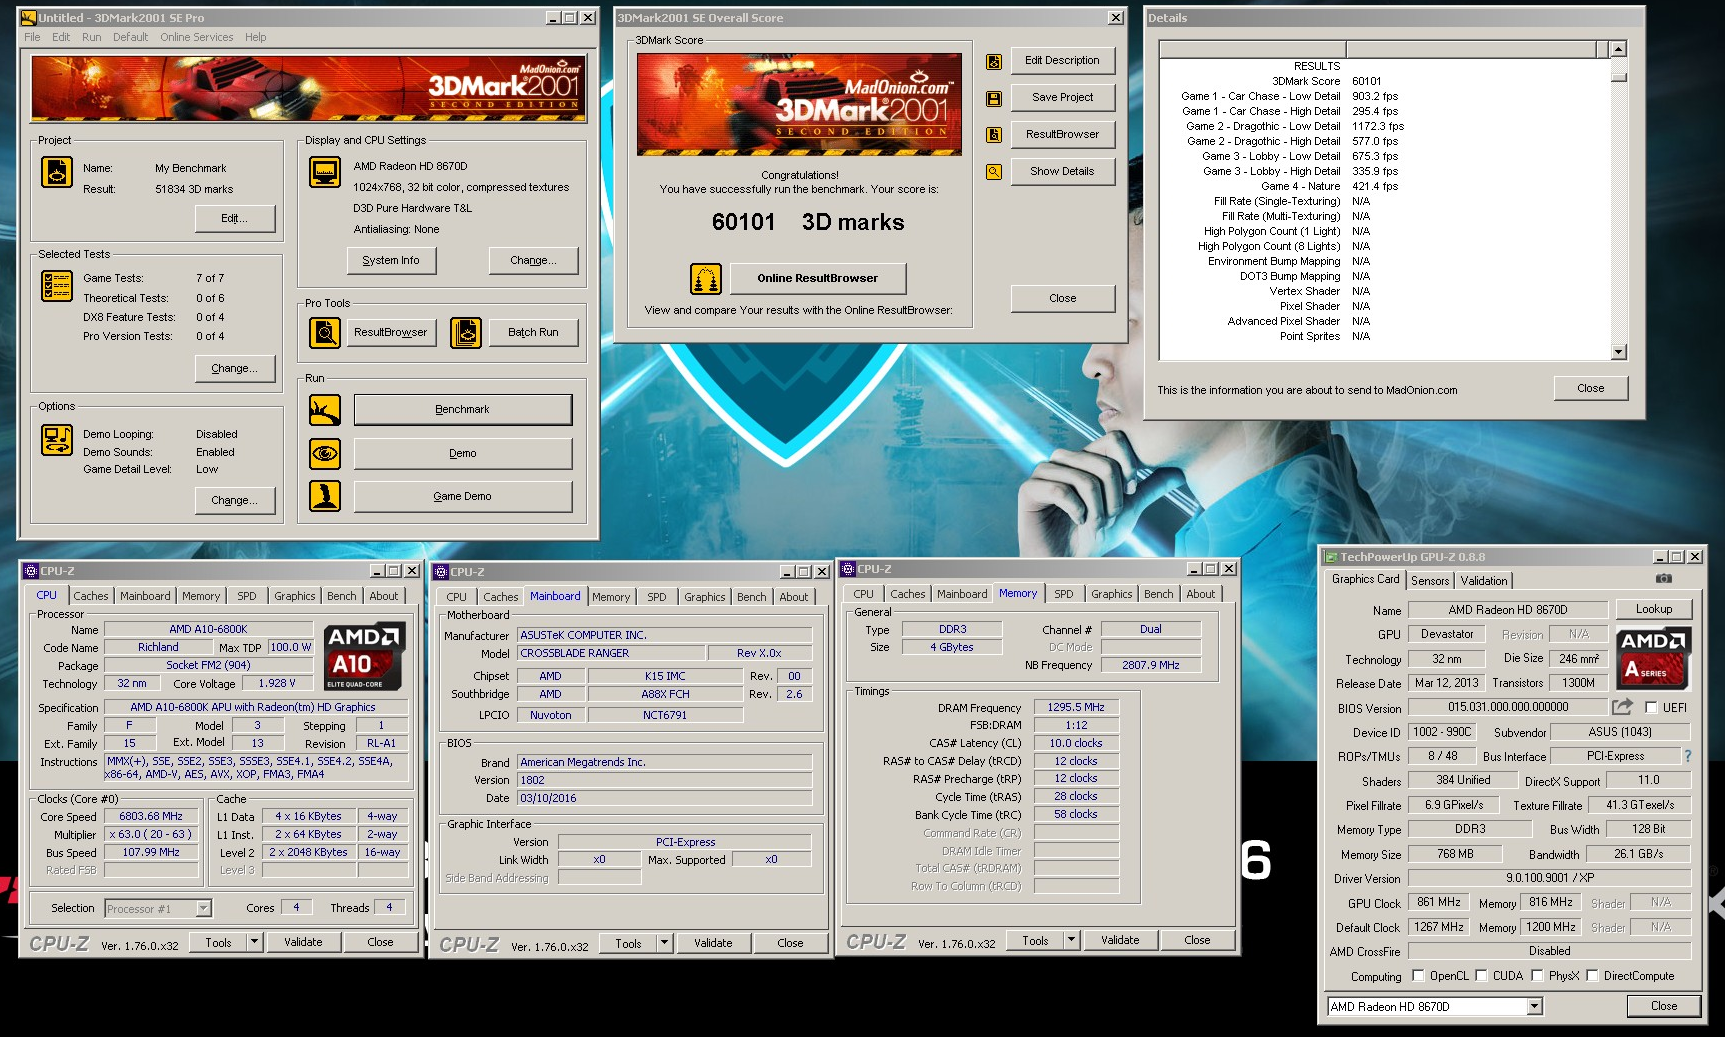
Task: Click scroll down arrow in the Details results list
Action: click(x=1619, y=352)
